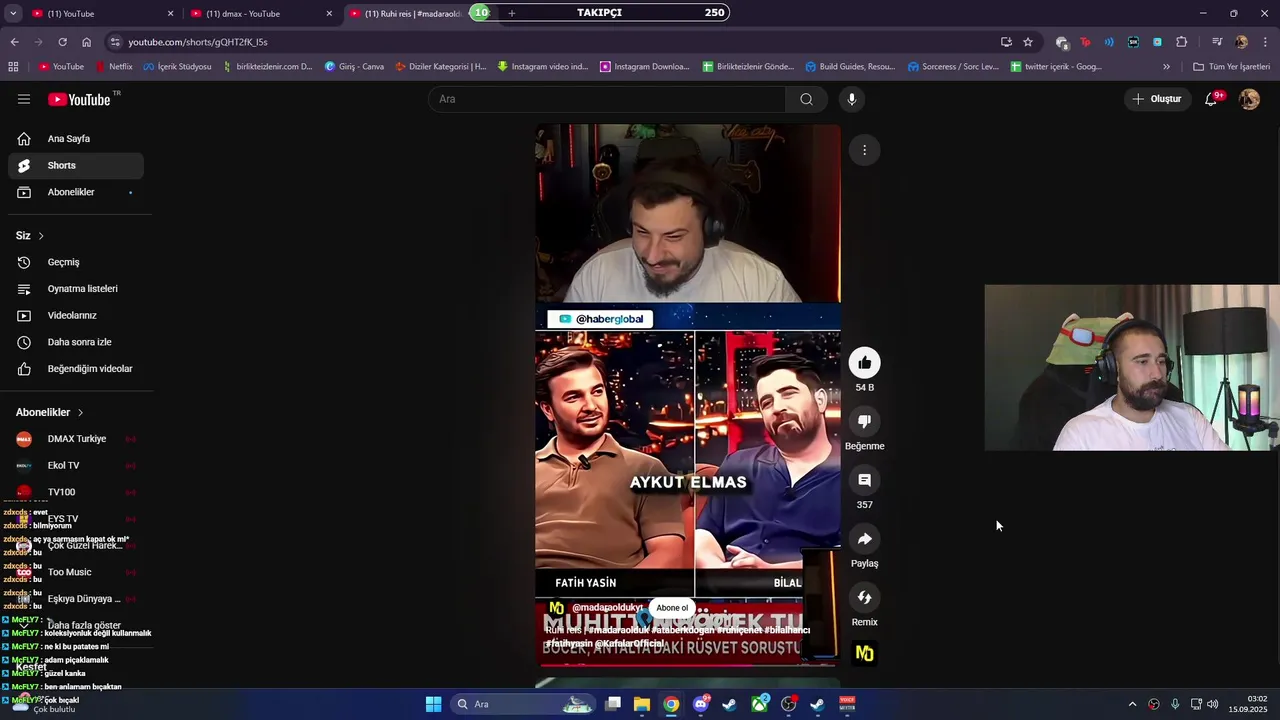Viewport: 1280px width, 720px height.
Task: Open the Short's sound source thumbnail
Action: 865,653
